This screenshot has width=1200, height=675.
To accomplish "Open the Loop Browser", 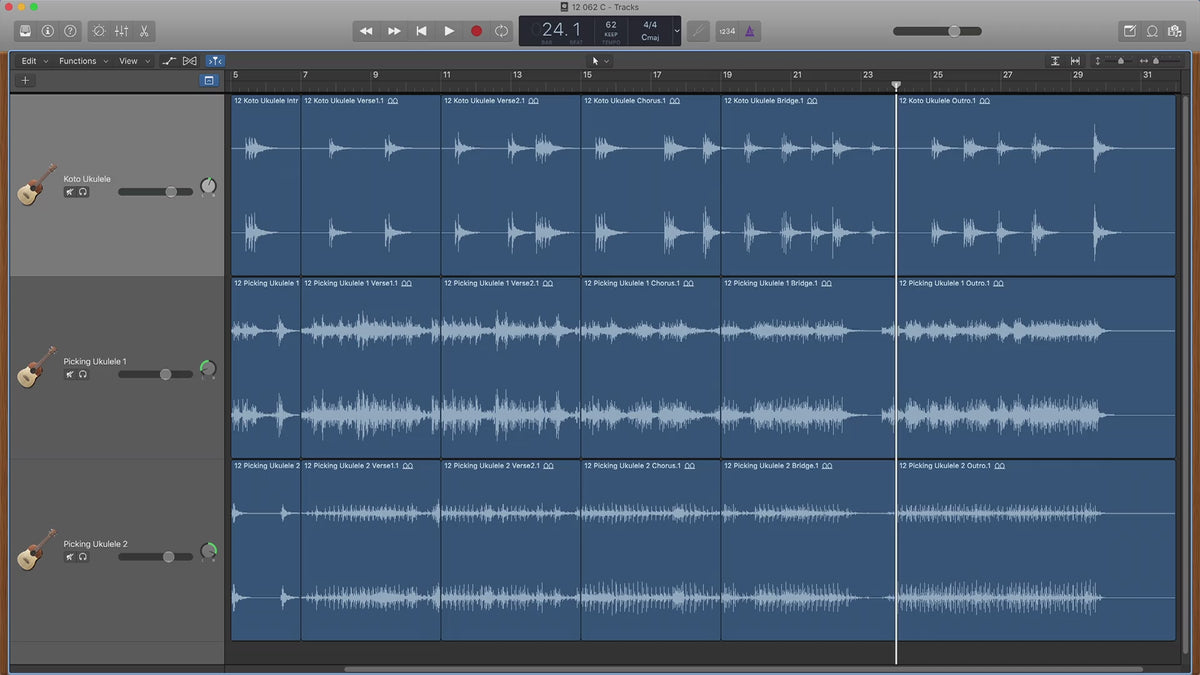I will [x=1152, y=31].
